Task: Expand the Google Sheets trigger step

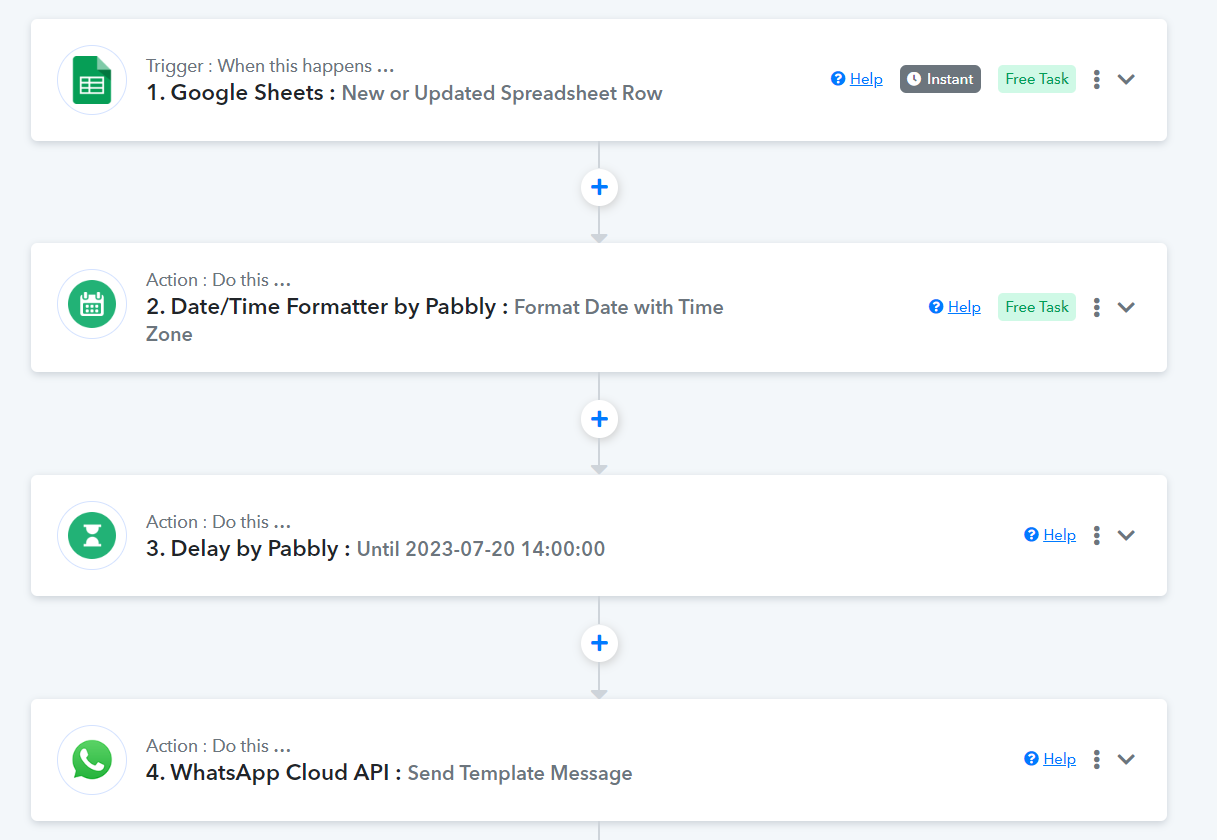Action: [x=1126, y=79]
